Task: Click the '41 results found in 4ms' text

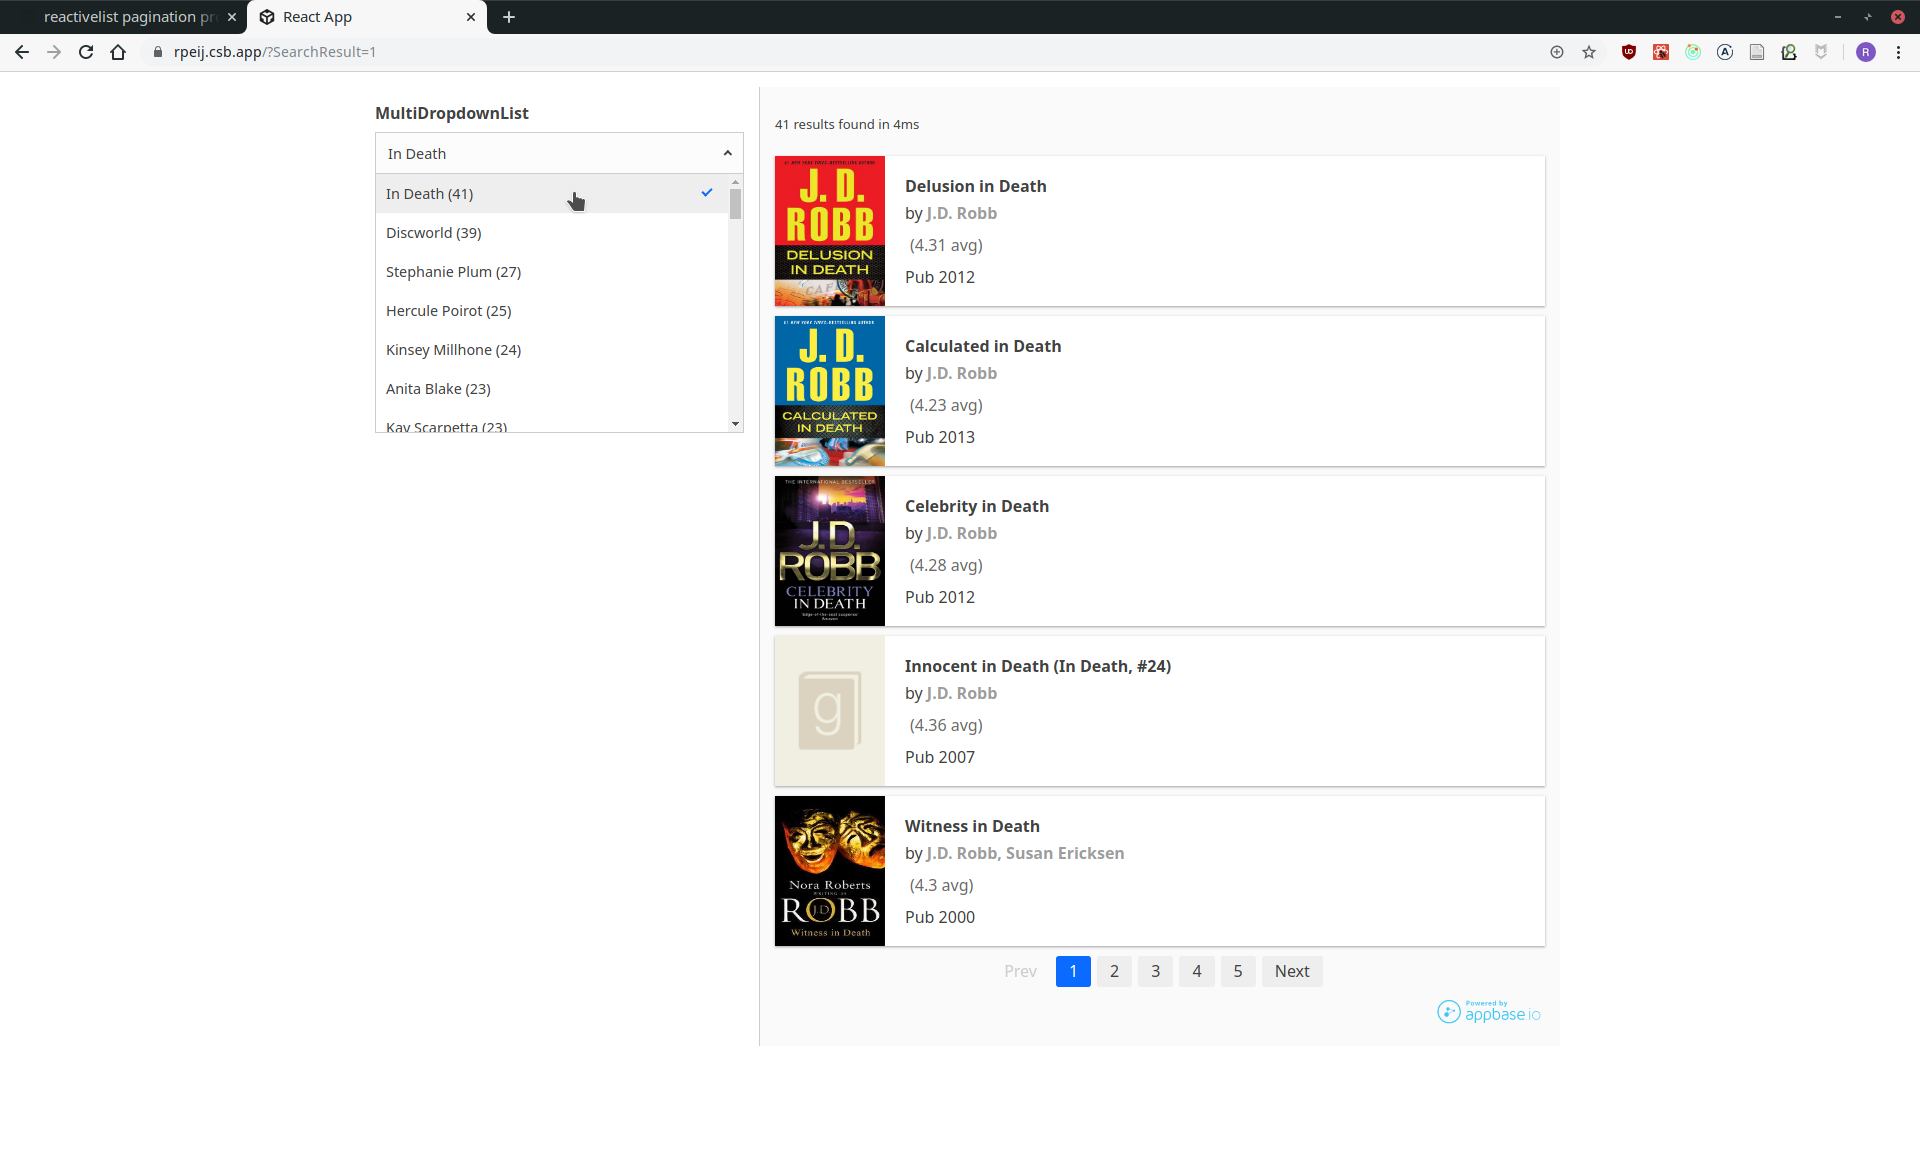Action: coord(847,124)
